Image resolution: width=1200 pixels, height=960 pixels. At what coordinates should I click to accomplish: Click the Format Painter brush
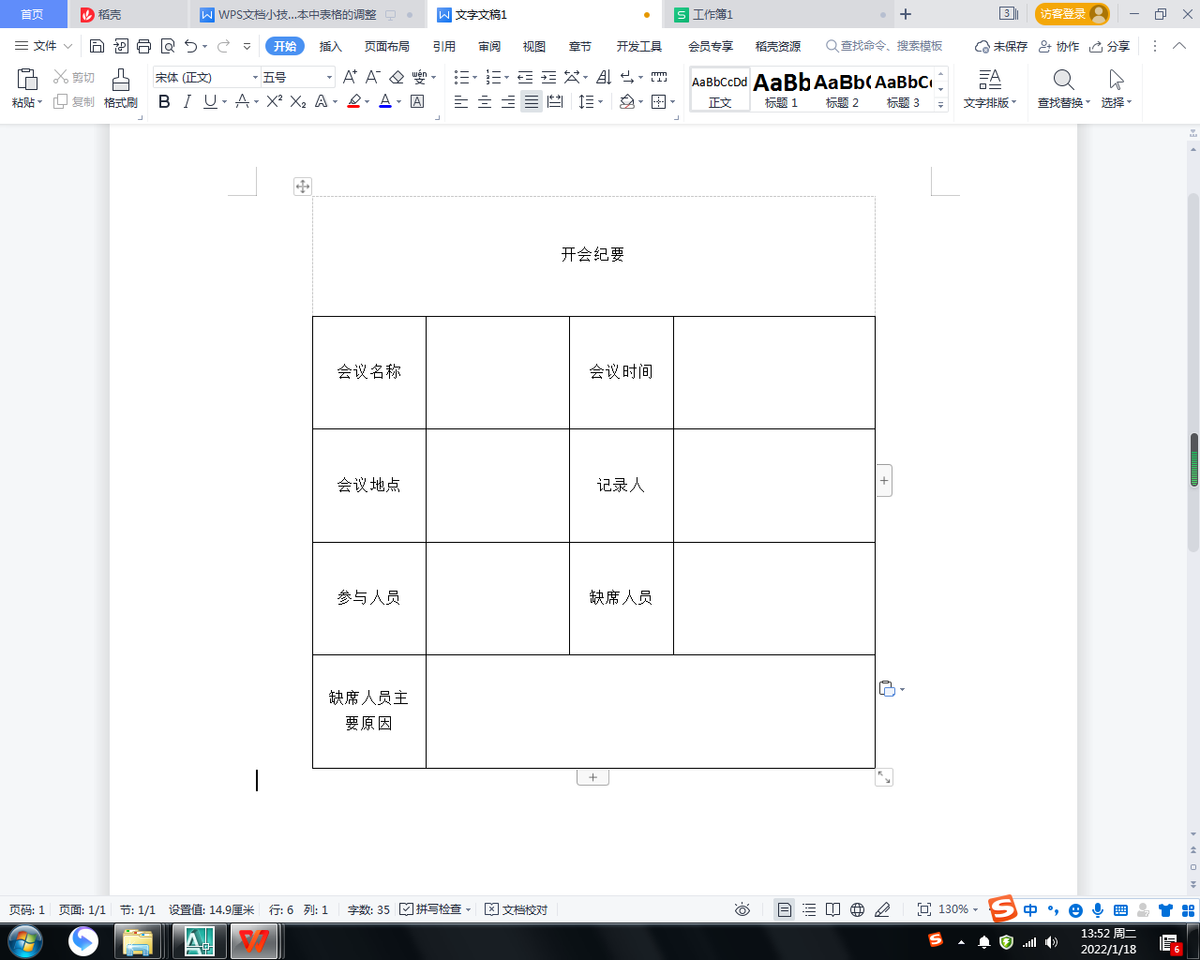pyautogui.click(x=121, y=88)
